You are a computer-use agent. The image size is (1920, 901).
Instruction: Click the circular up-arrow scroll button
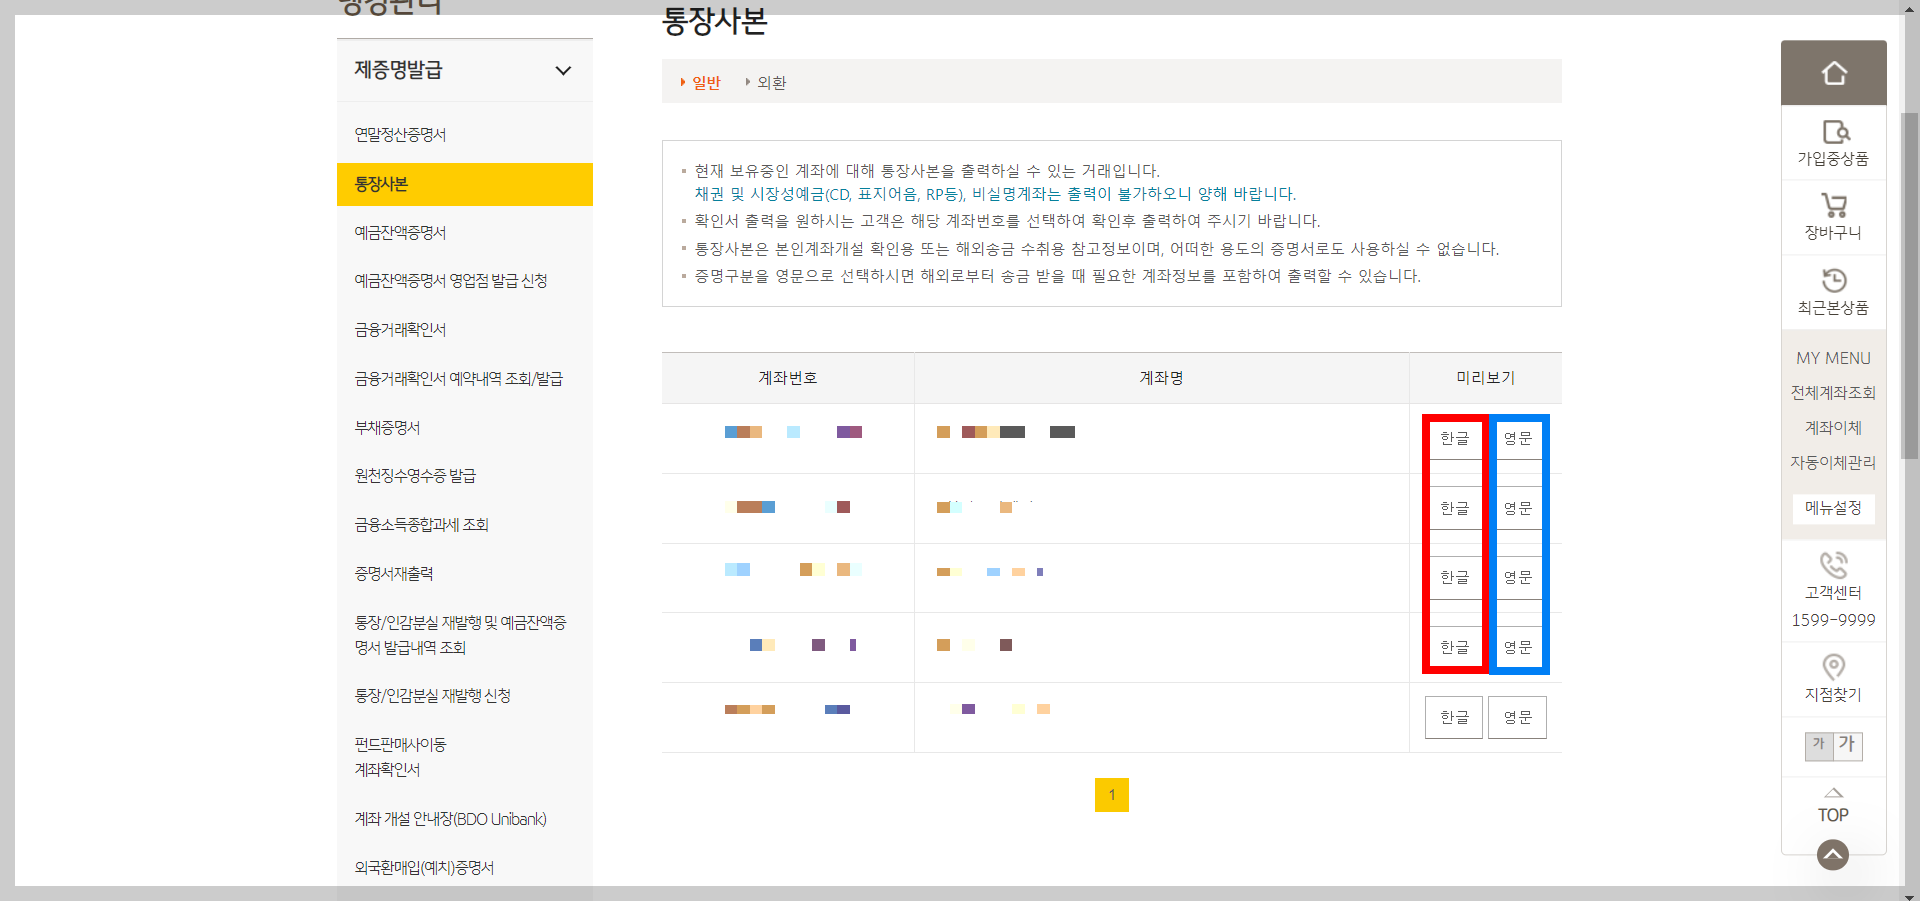point(1832,855)
